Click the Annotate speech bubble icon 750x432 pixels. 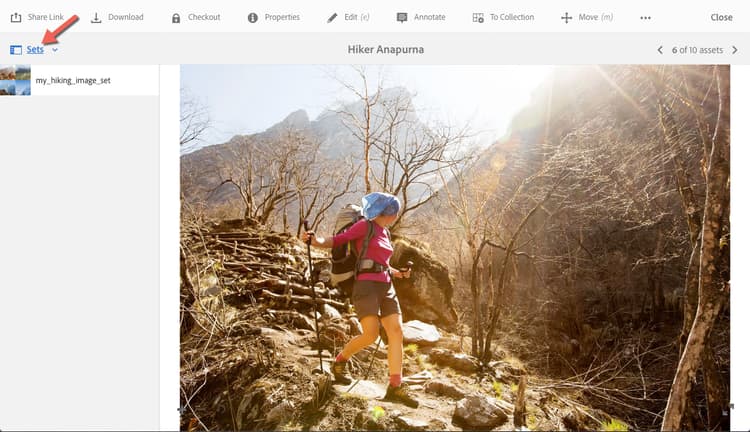pyautogui.click(x=402, y=18)
